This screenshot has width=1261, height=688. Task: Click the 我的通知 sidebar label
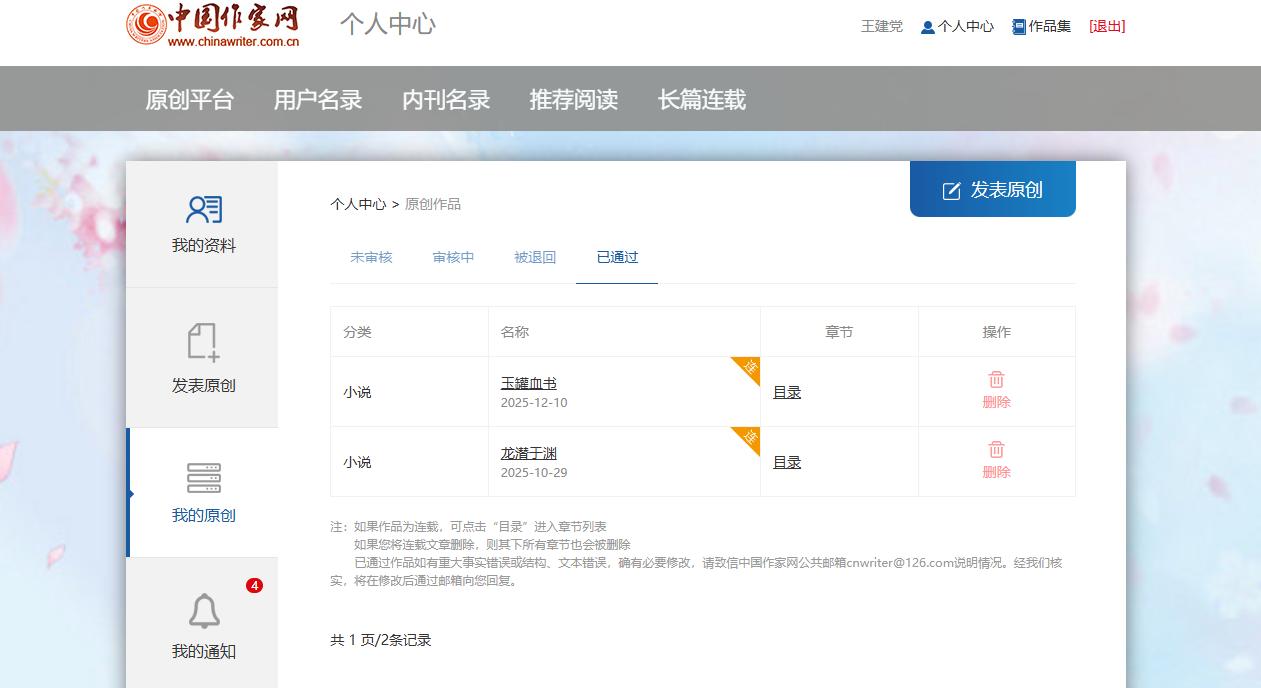pos(204,652)
